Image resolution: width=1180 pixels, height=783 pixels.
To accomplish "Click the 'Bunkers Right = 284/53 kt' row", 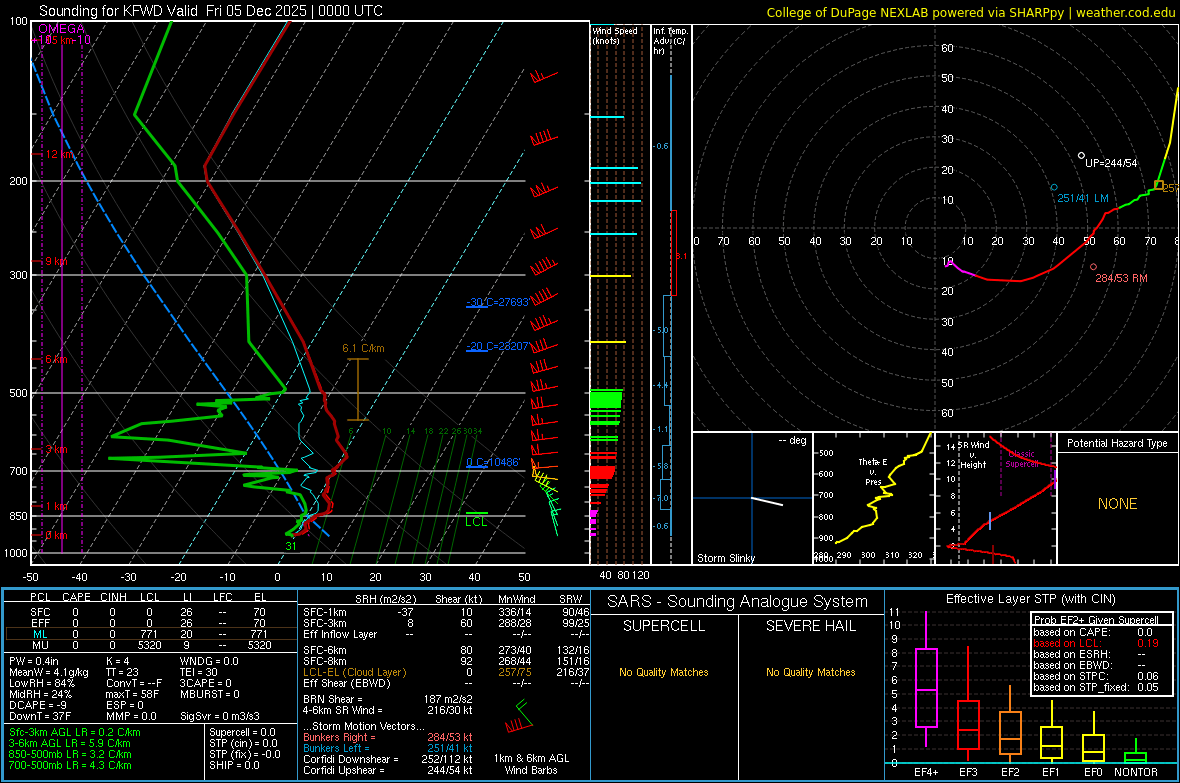I will 387,737.
